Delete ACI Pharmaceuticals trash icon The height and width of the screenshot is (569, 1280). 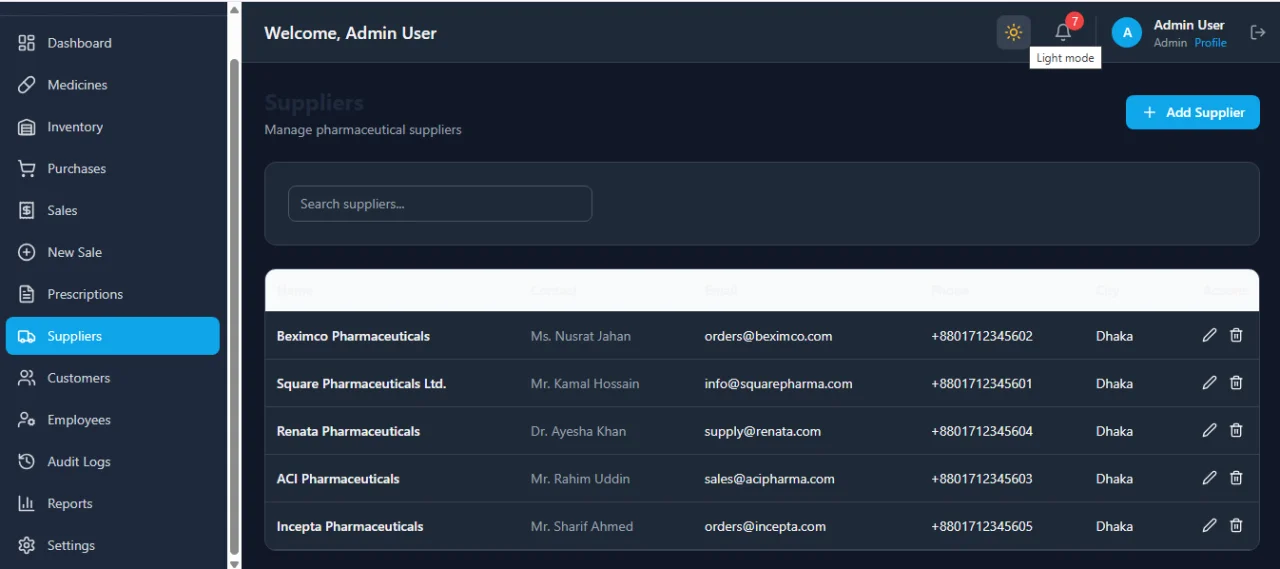pos(1236,478)
